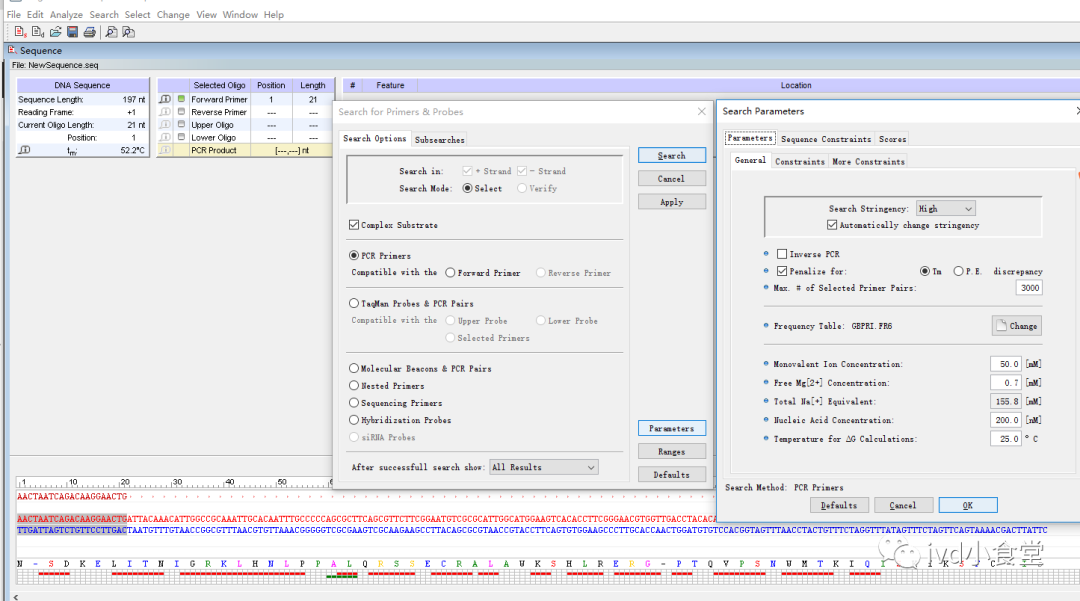
Task: Click Apply in the search dialog
Action: click(x=672, y=202)
